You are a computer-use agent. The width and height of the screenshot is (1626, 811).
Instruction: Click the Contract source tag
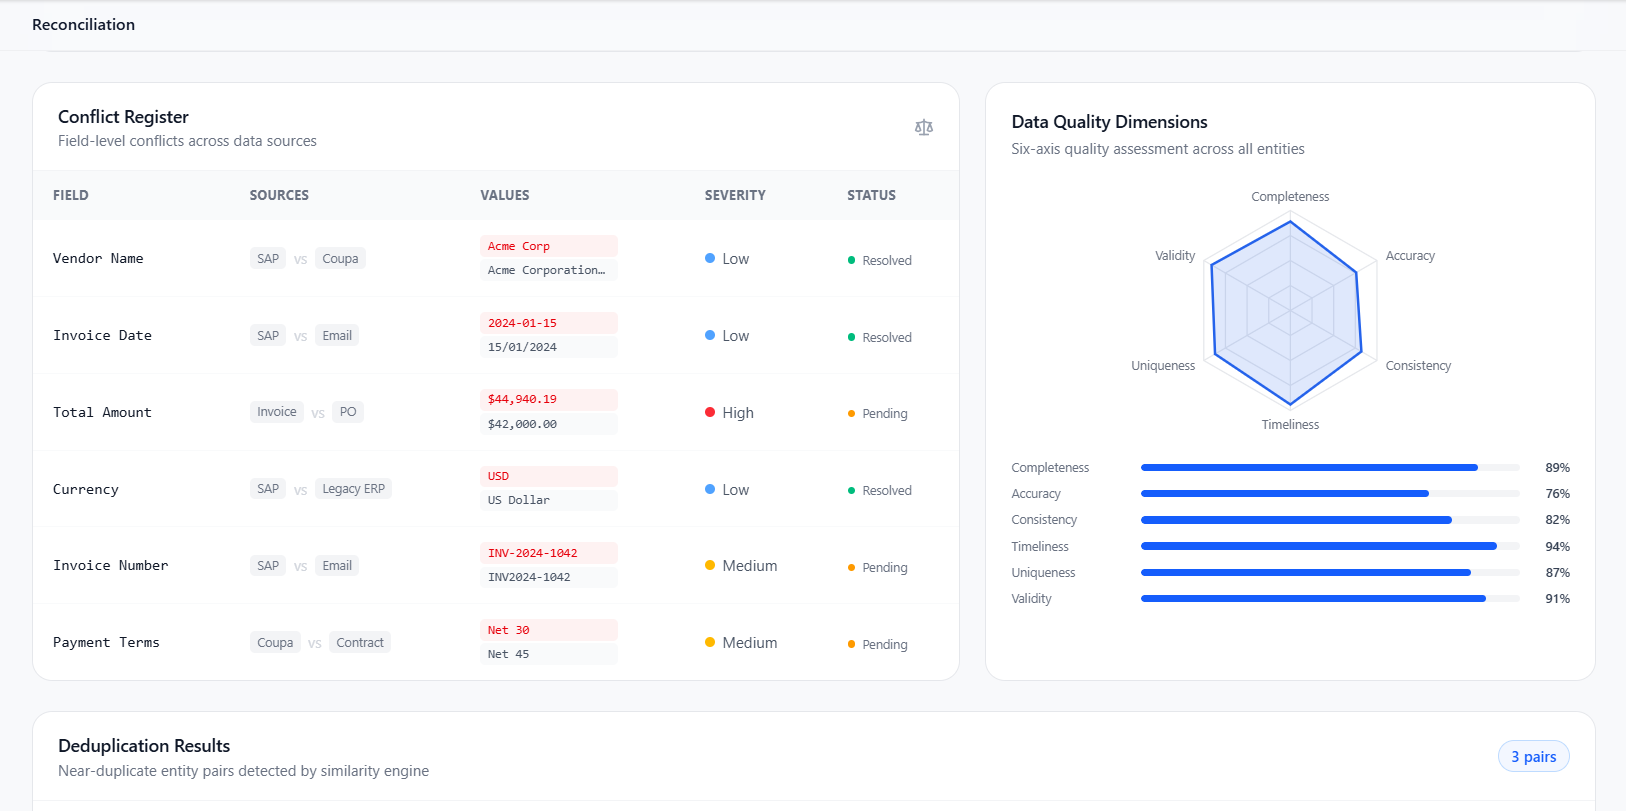point(360,642)
